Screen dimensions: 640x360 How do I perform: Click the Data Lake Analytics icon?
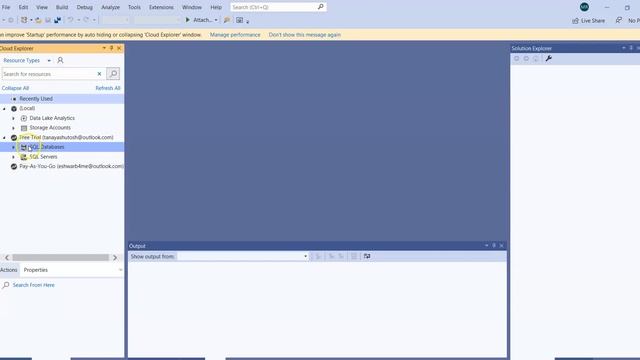click(24, 118)
